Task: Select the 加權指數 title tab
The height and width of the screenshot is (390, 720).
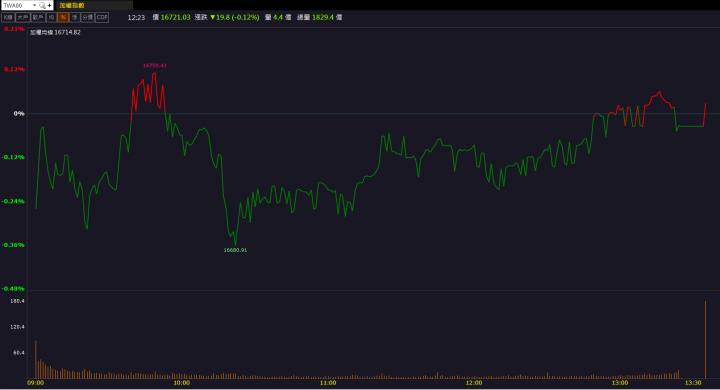Action: [x=72, y=6]
